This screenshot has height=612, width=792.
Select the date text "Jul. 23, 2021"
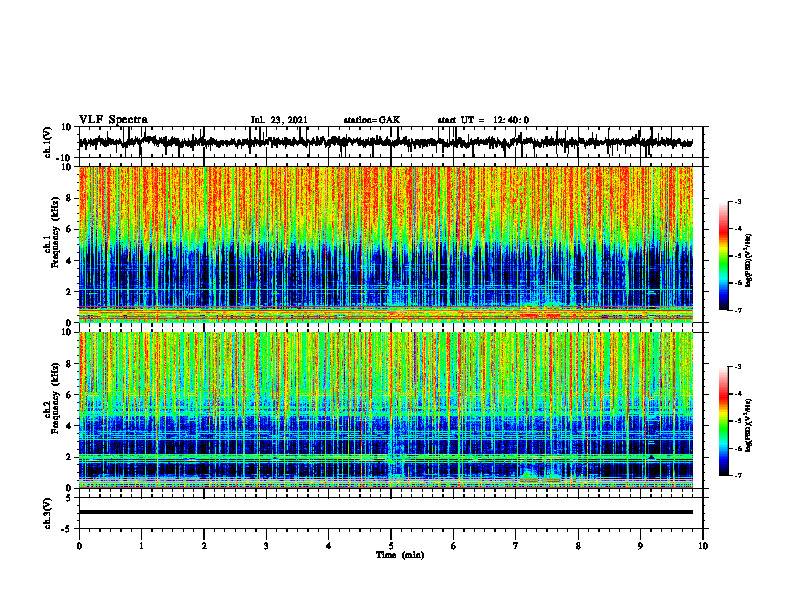click(x=279, y=120)
